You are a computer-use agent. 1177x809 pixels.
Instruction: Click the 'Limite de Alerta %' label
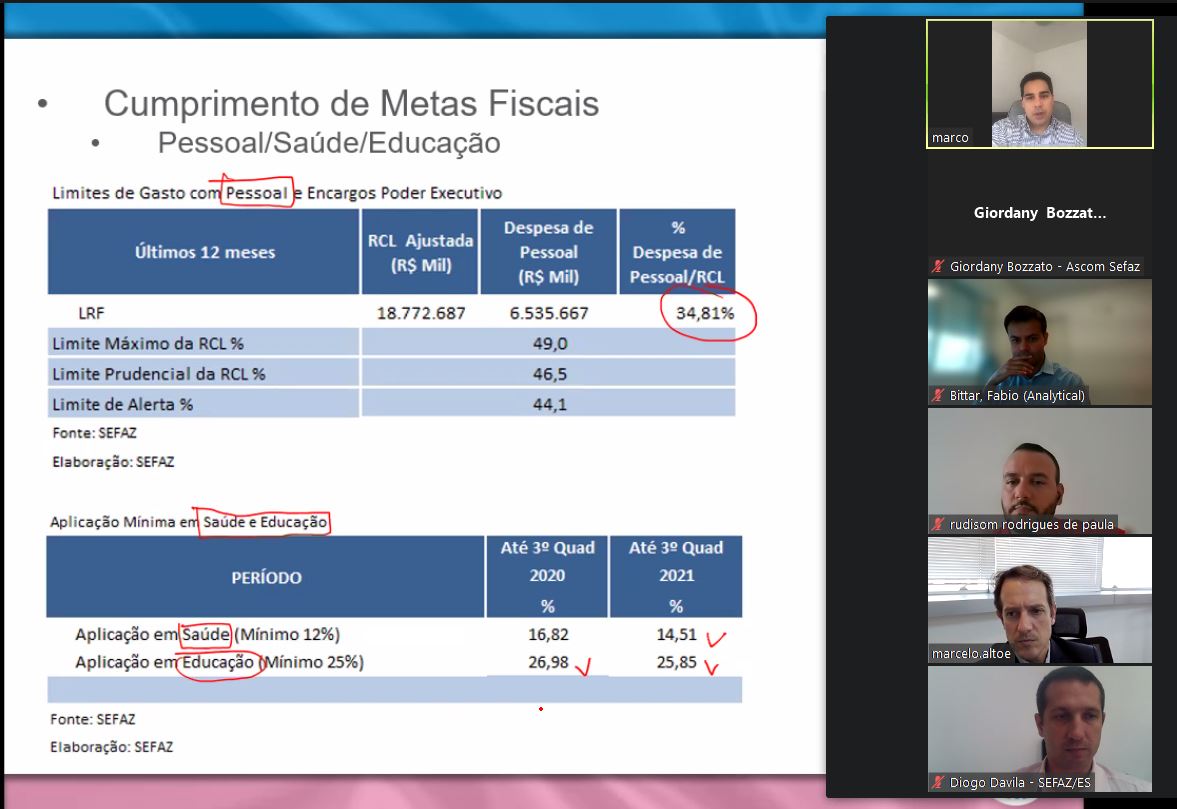coord(122,404)
